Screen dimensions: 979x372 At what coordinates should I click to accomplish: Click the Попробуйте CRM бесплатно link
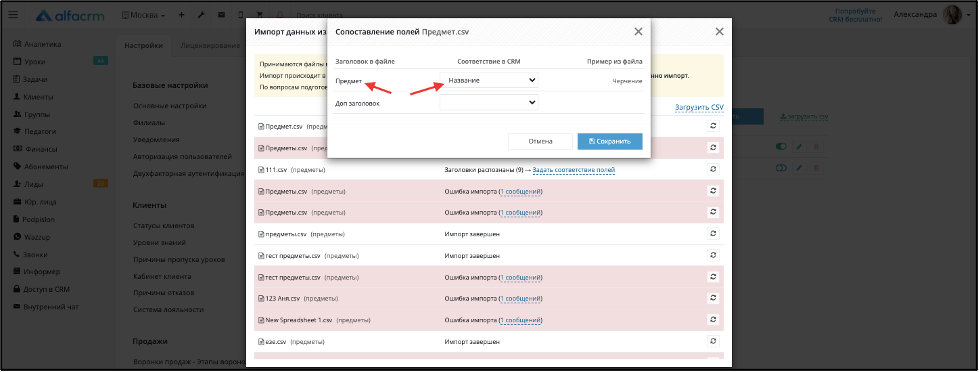pos(855,15)
